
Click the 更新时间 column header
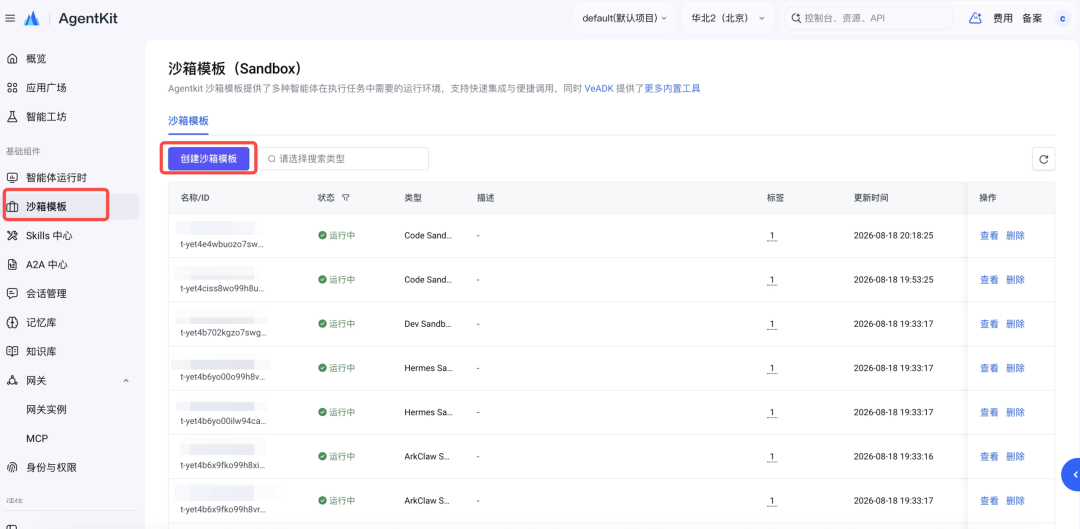(871, 198)
